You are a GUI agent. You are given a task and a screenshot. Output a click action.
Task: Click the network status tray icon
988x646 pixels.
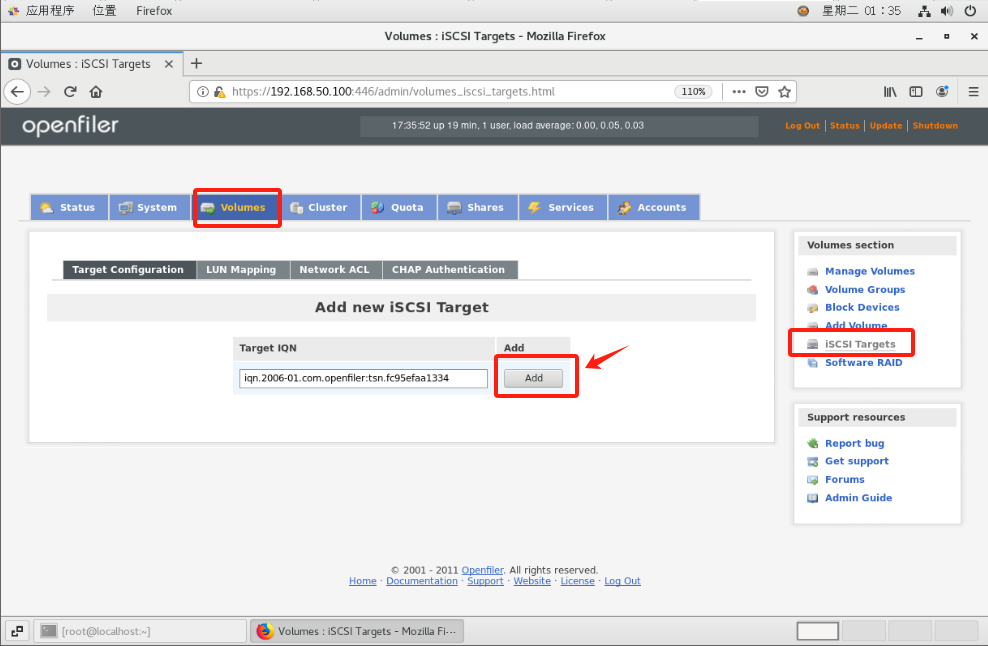click(x=924, y=11)
